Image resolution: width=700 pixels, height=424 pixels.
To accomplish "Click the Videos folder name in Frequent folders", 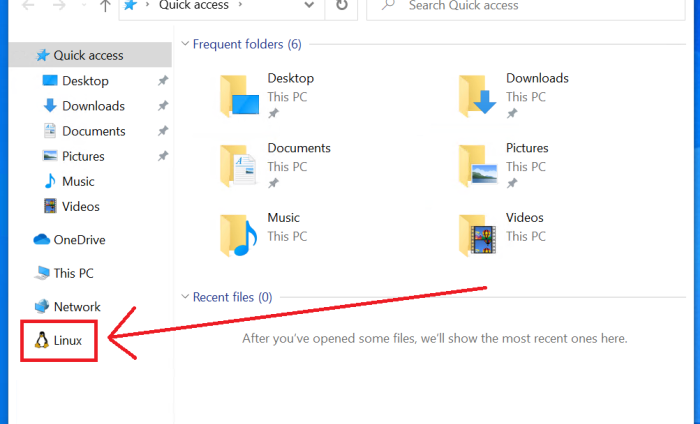I will (525, 217).
